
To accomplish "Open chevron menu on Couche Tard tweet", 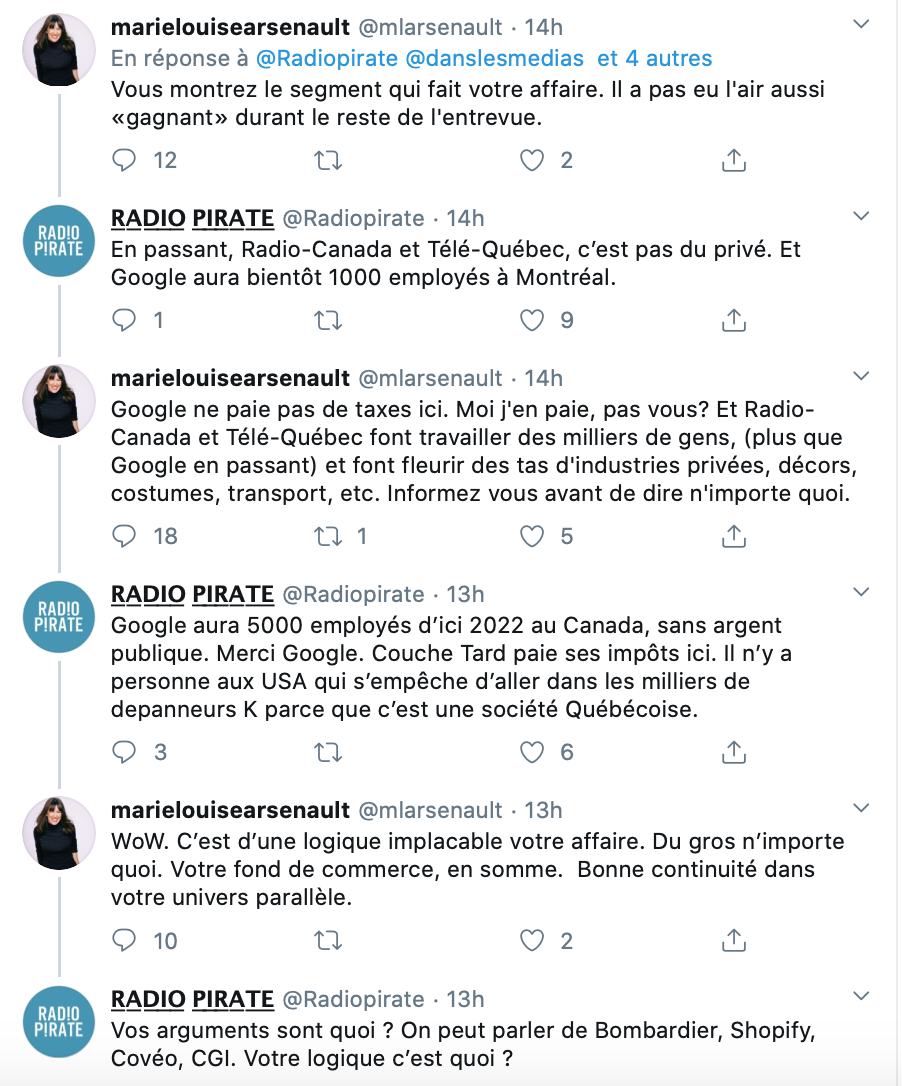I will tap(860, 592).
